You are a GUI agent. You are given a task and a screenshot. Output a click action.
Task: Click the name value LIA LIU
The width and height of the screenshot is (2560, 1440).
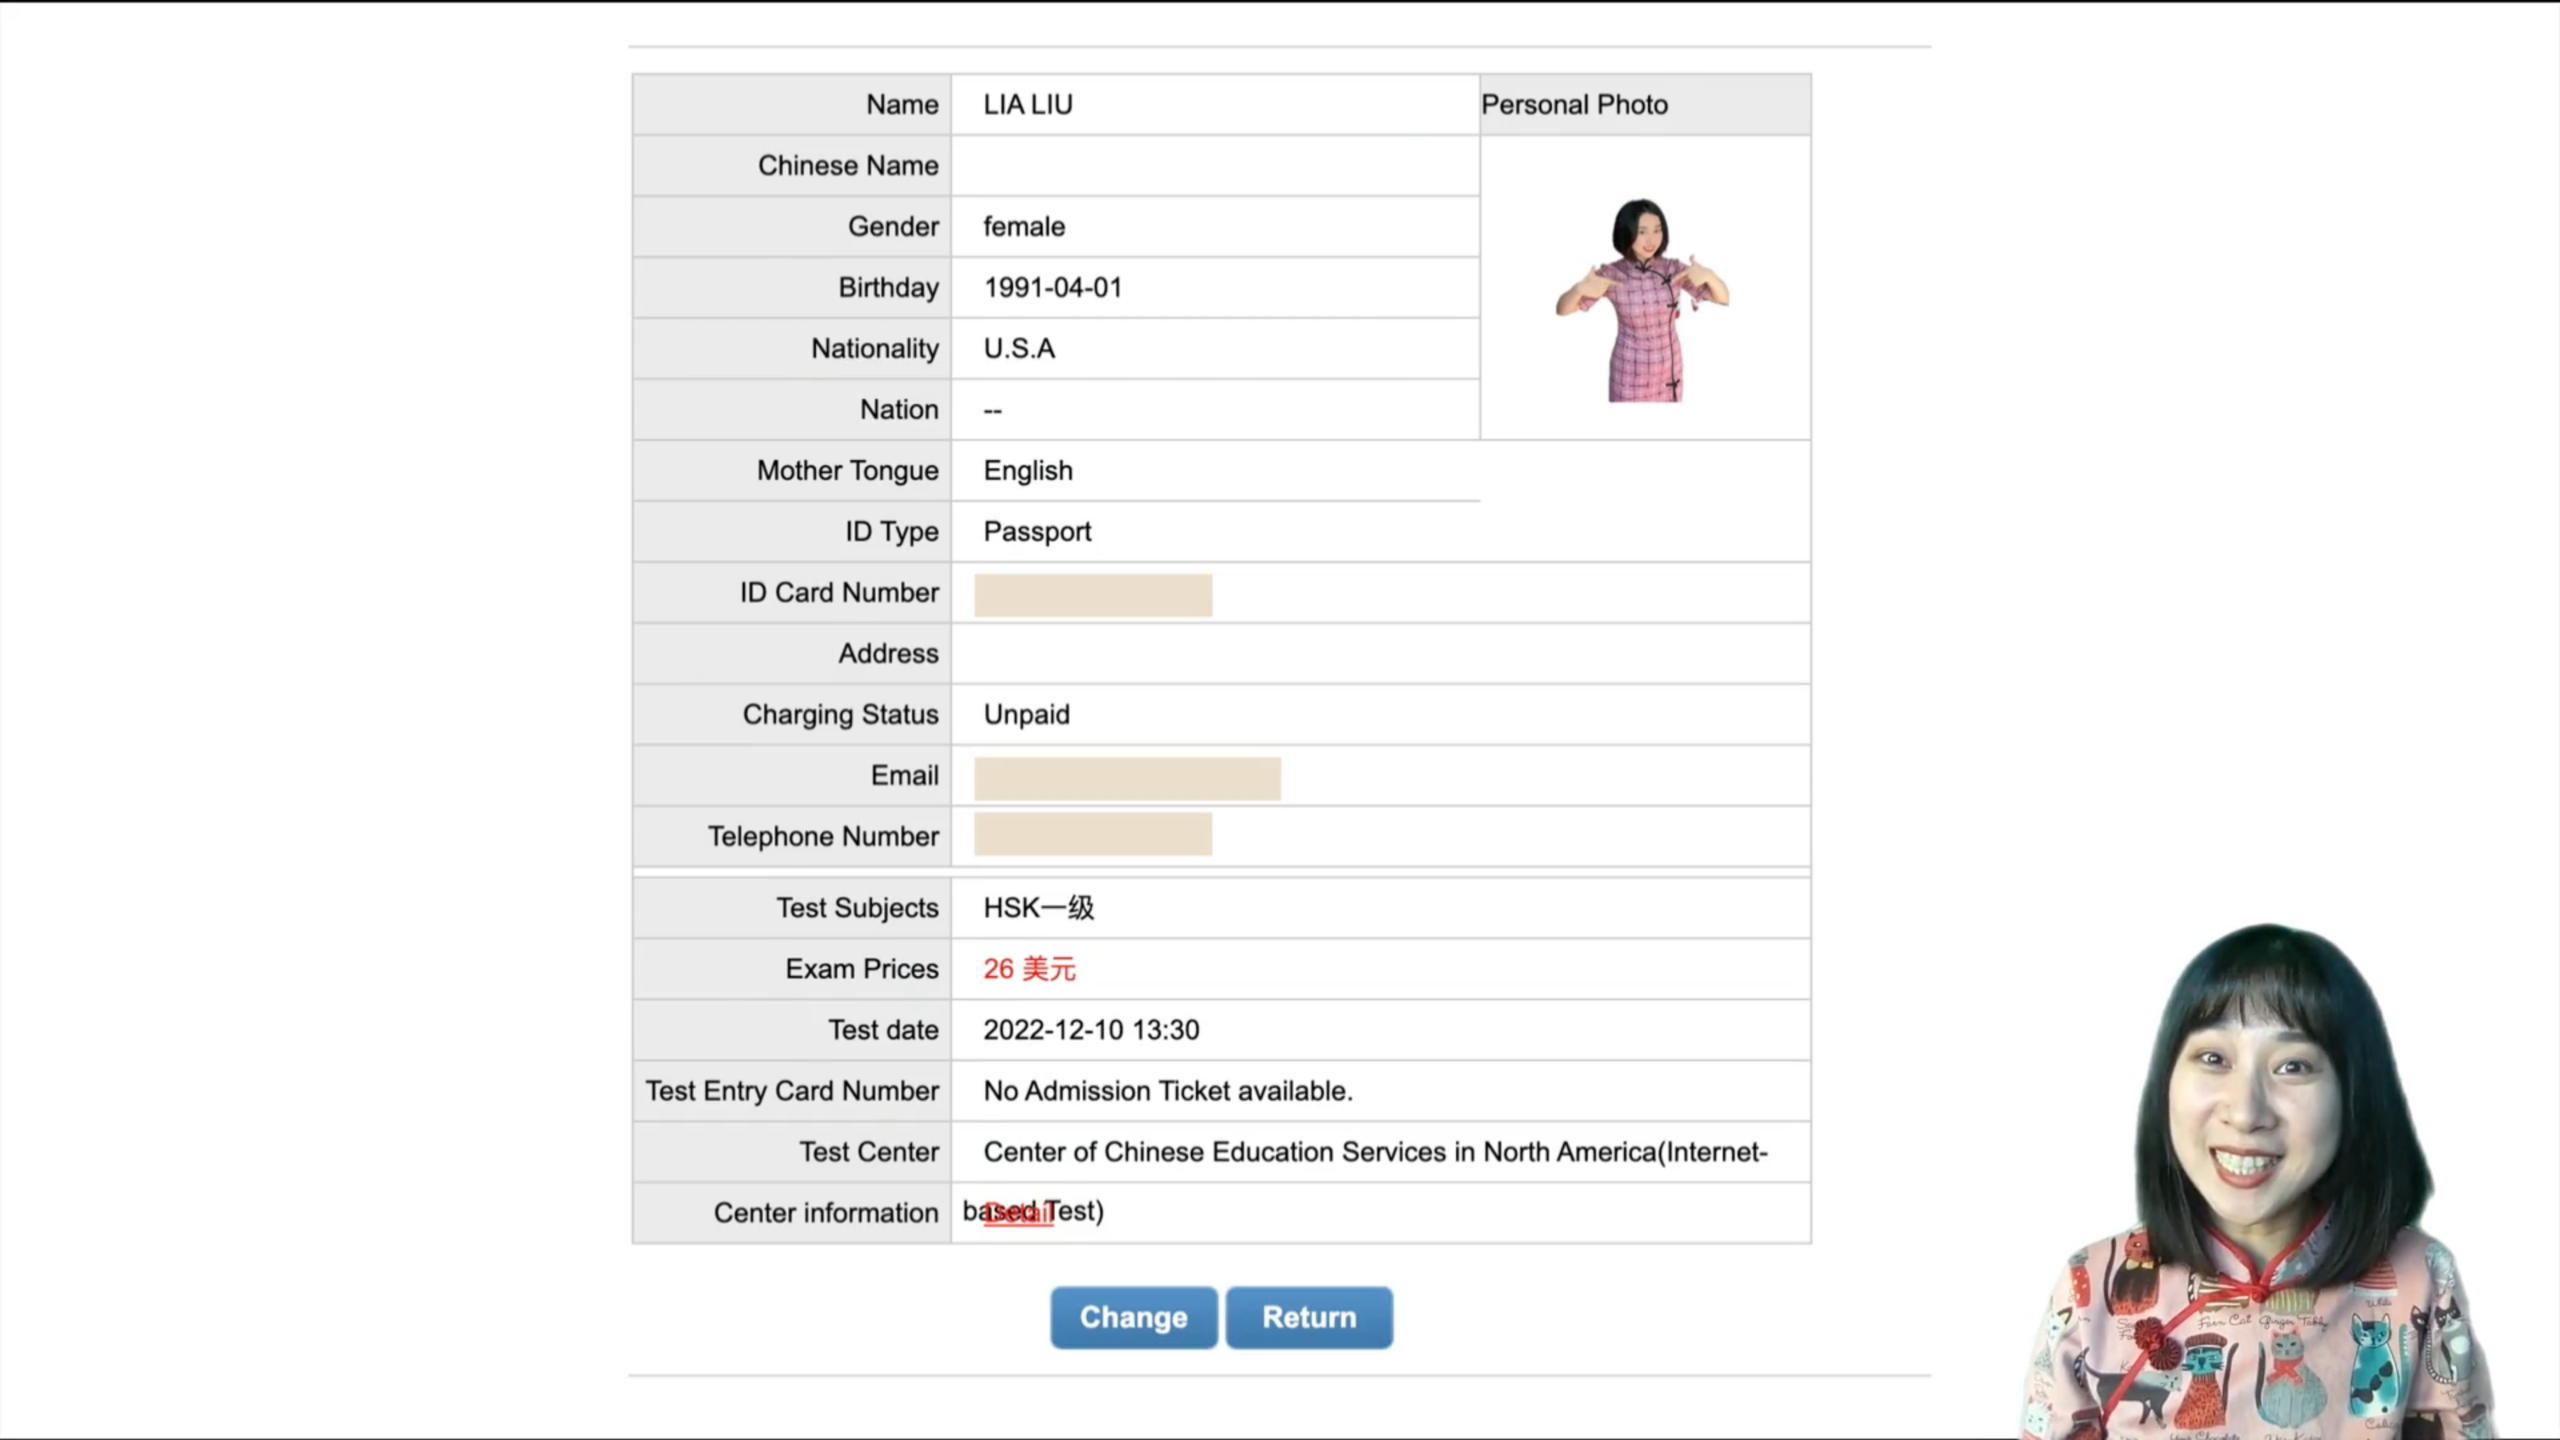click(x=1027, y=105)
